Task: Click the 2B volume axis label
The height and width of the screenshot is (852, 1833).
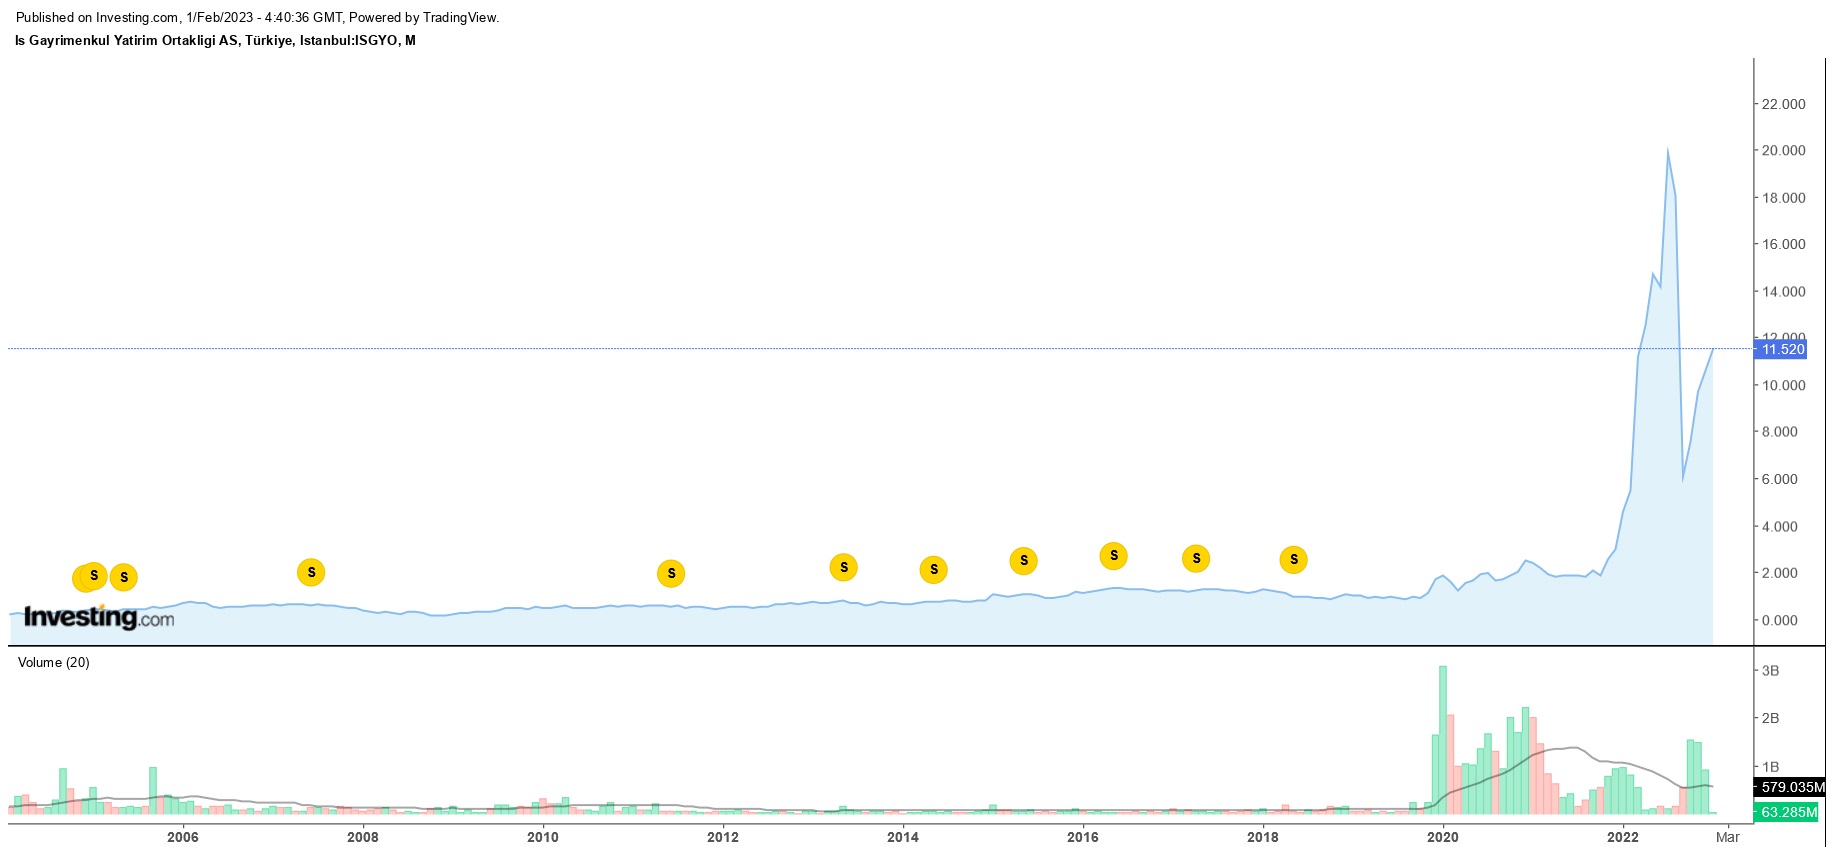Action: click(1770, 718)
